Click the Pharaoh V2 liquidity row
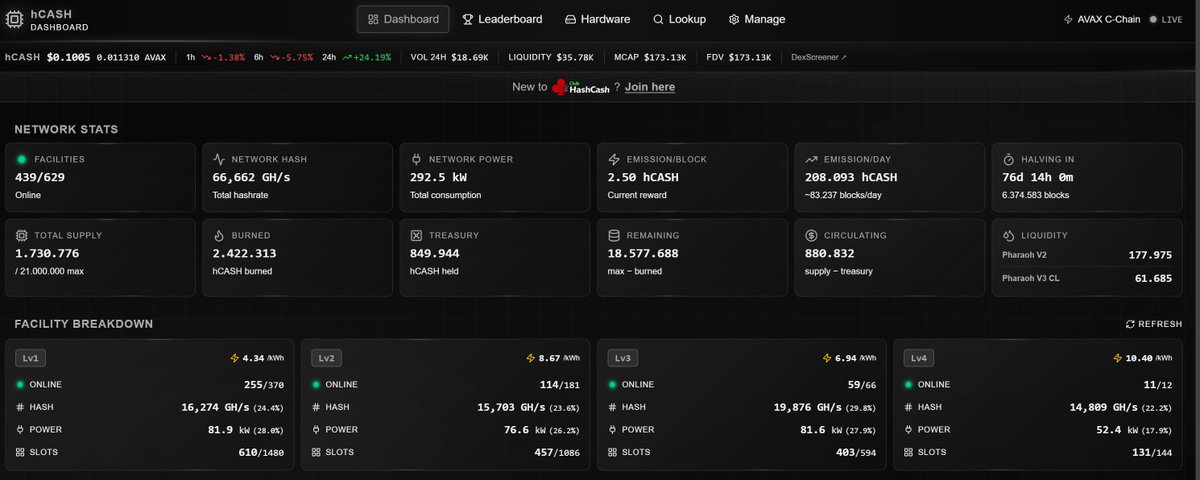 [x=1088, y=255]
